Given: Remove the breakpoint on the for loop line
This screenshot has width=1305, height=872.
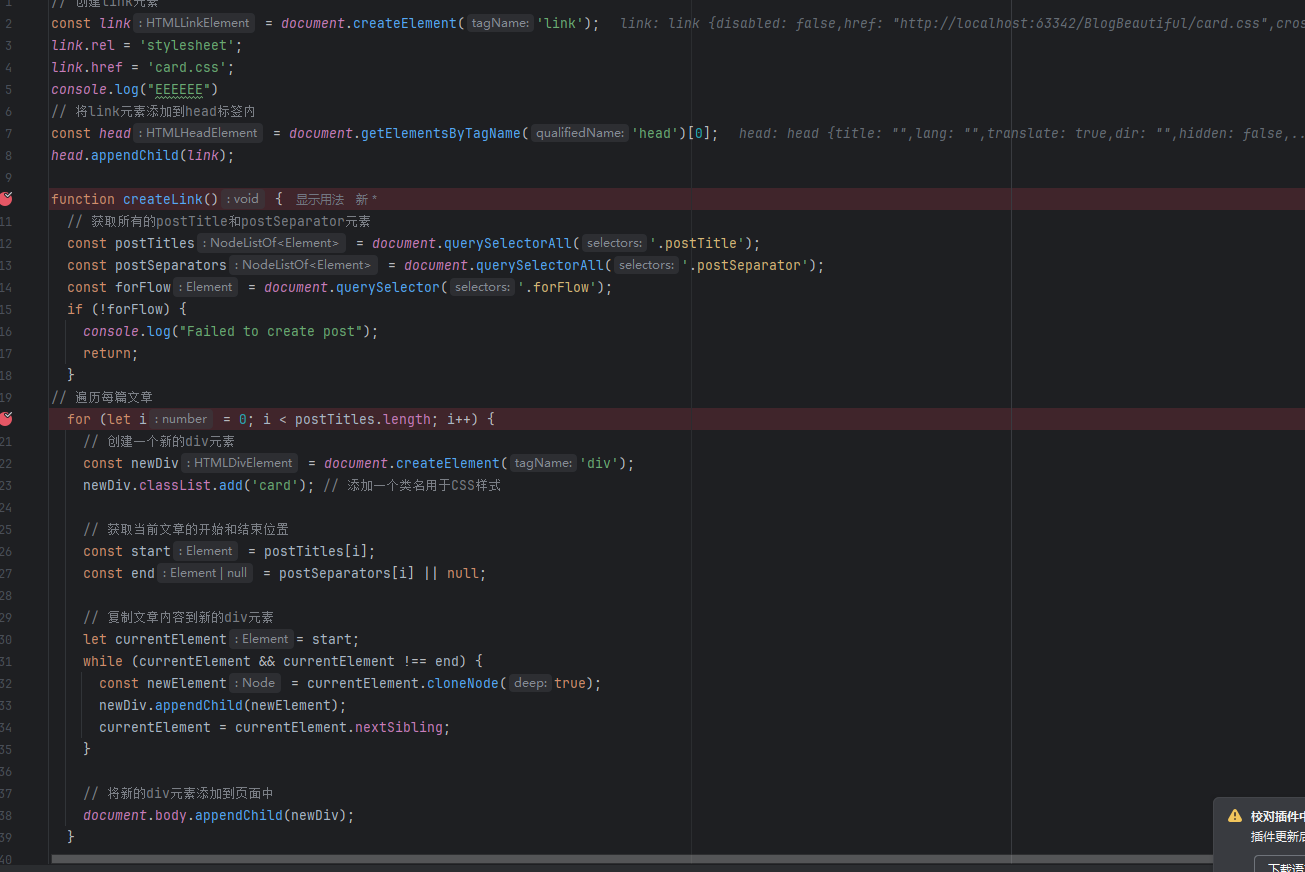Looking at the screenshot, I should click(x=6, y=419).
